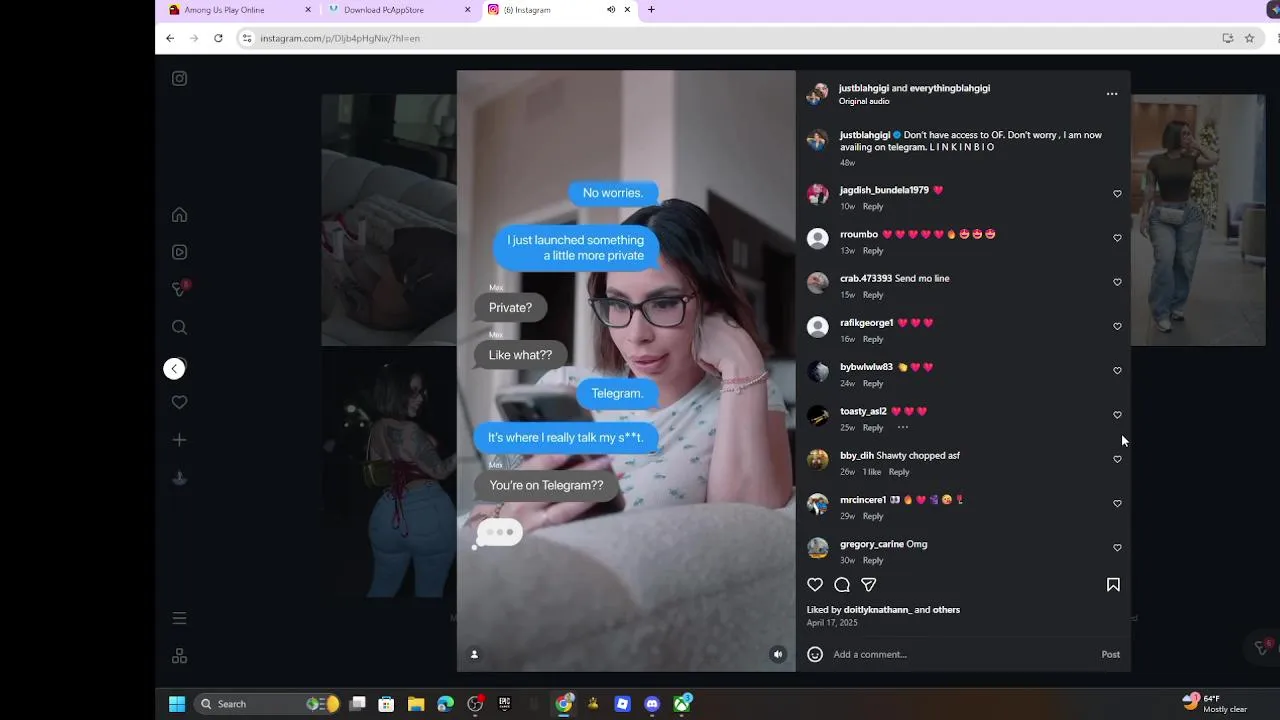View '1 like' on bby_dih's comment
Viewport: 1280px width, 720px height.
point(872,472)
